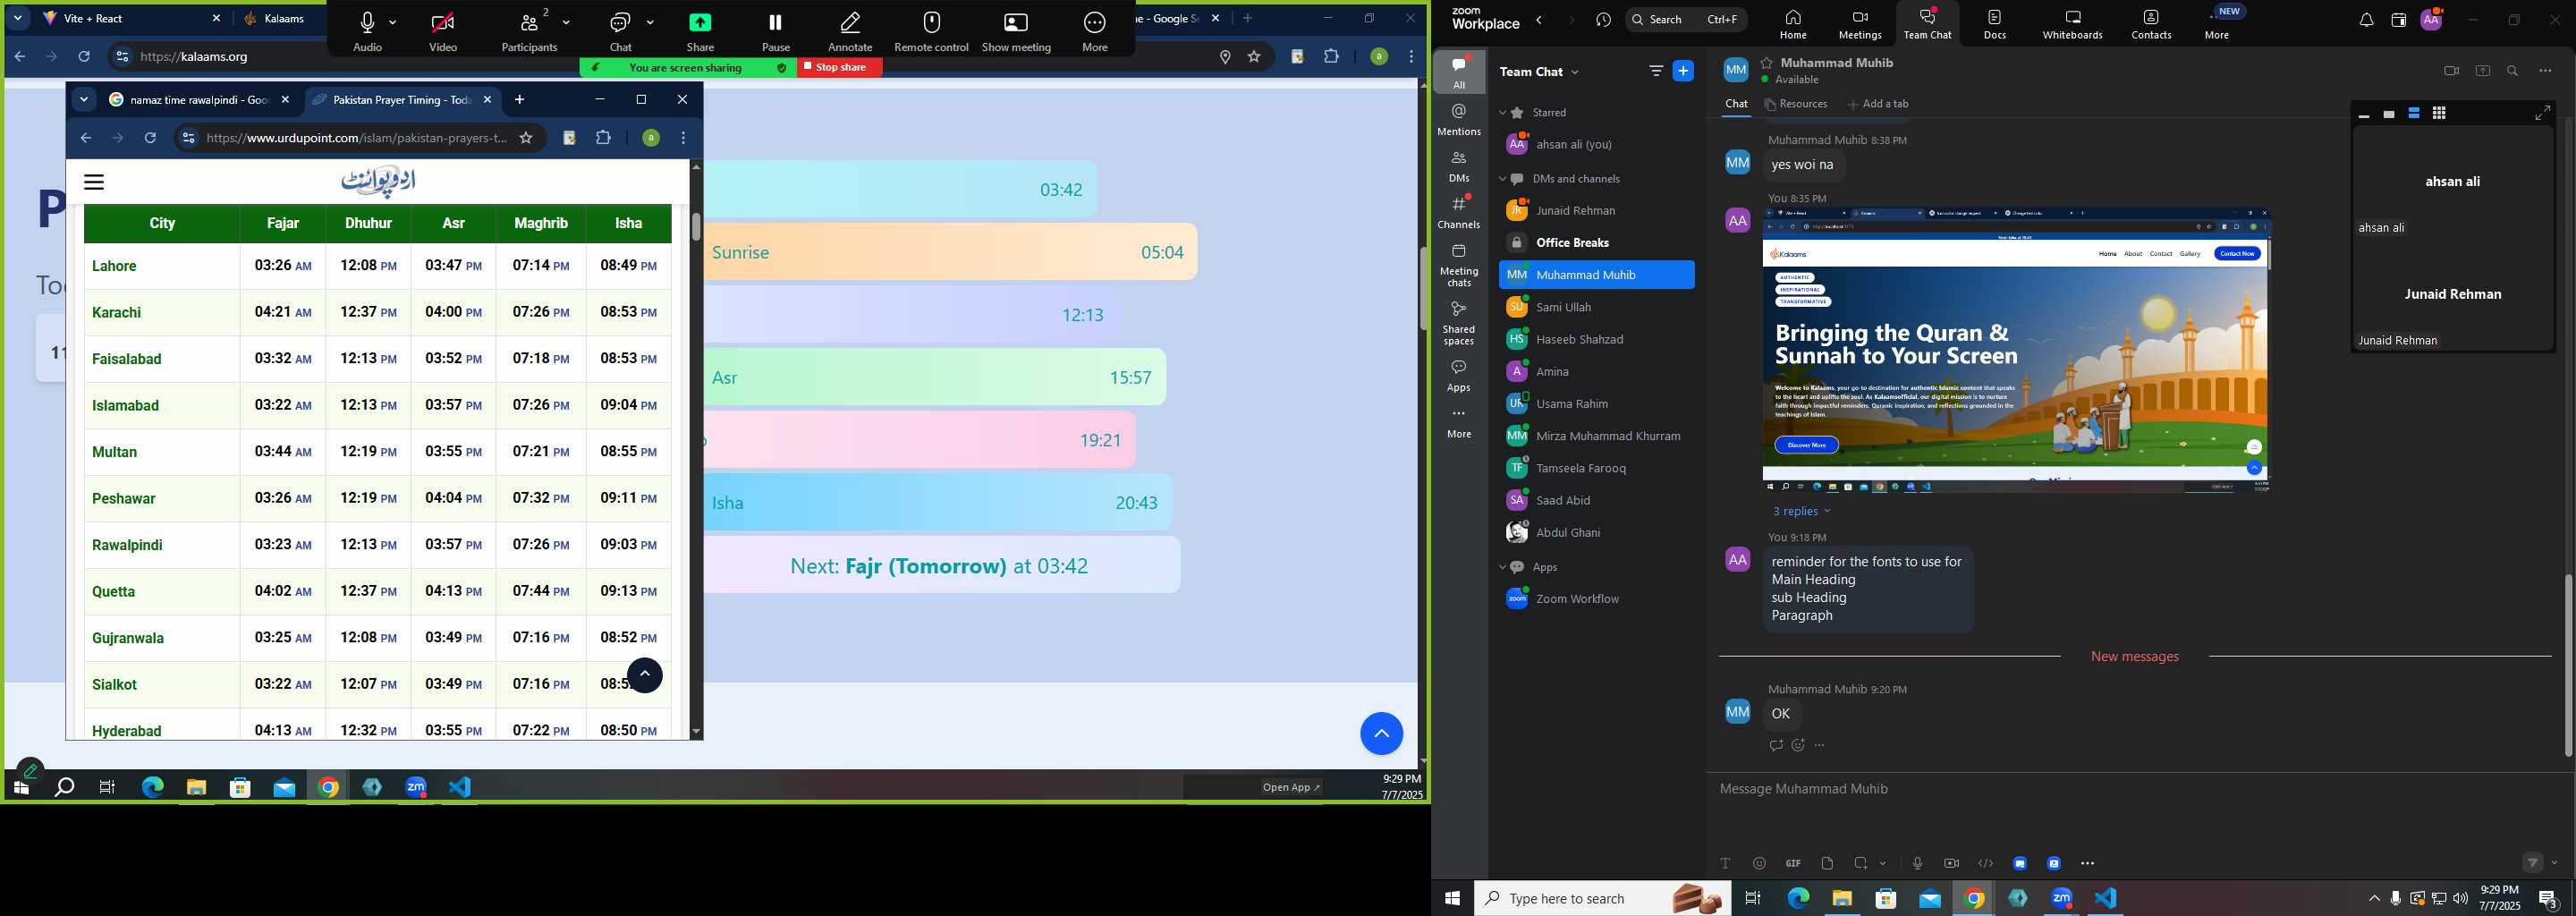Expand 3 replies thread
Viewport: 2576px width, 916px height.
click(x=1801, y=511)
